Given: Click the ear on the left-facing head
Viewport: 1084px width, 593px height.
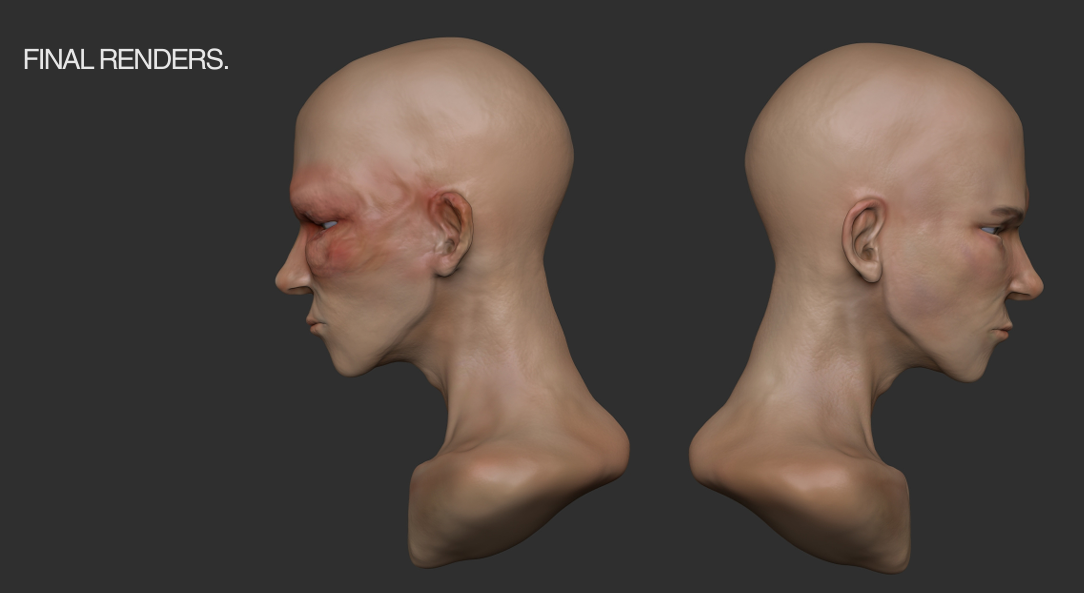Looking at the screenshot, I should click(x=451, y=232).
